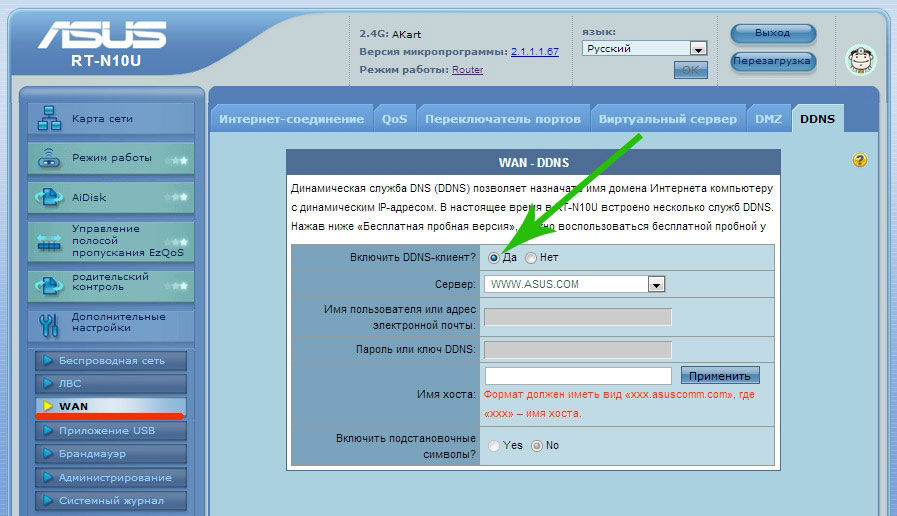Choose 'Yes' for wildcard symbols
Screen dimensions: 897x516
click(493, 445)
